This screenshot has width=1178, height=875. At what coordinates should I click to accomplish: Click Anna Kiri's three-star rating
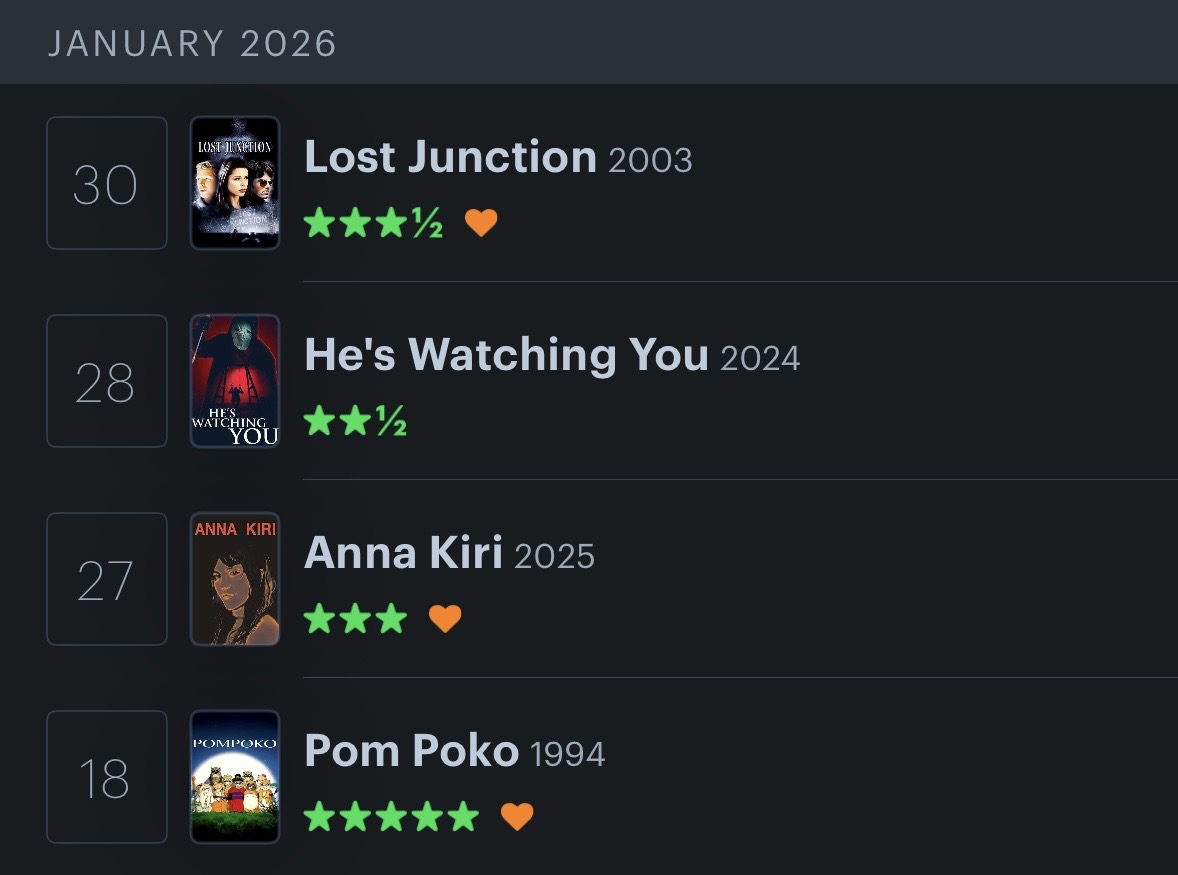355,619
